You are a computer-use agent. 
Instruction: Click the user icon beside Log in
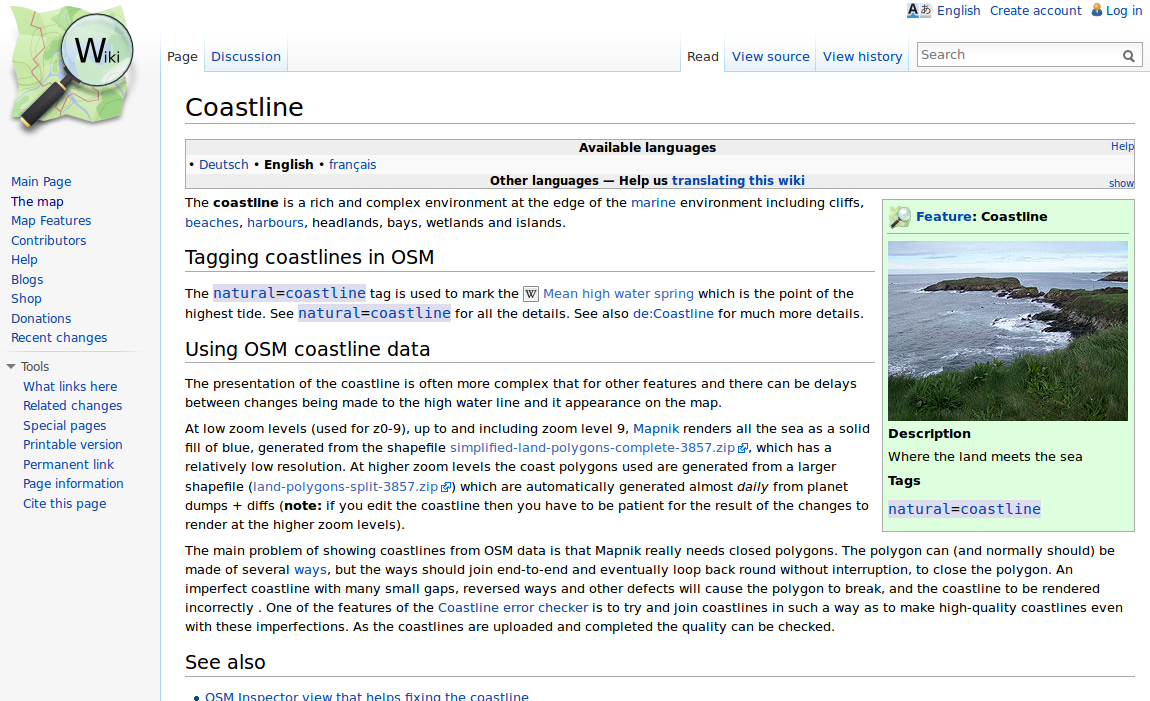coord(1096,10)
